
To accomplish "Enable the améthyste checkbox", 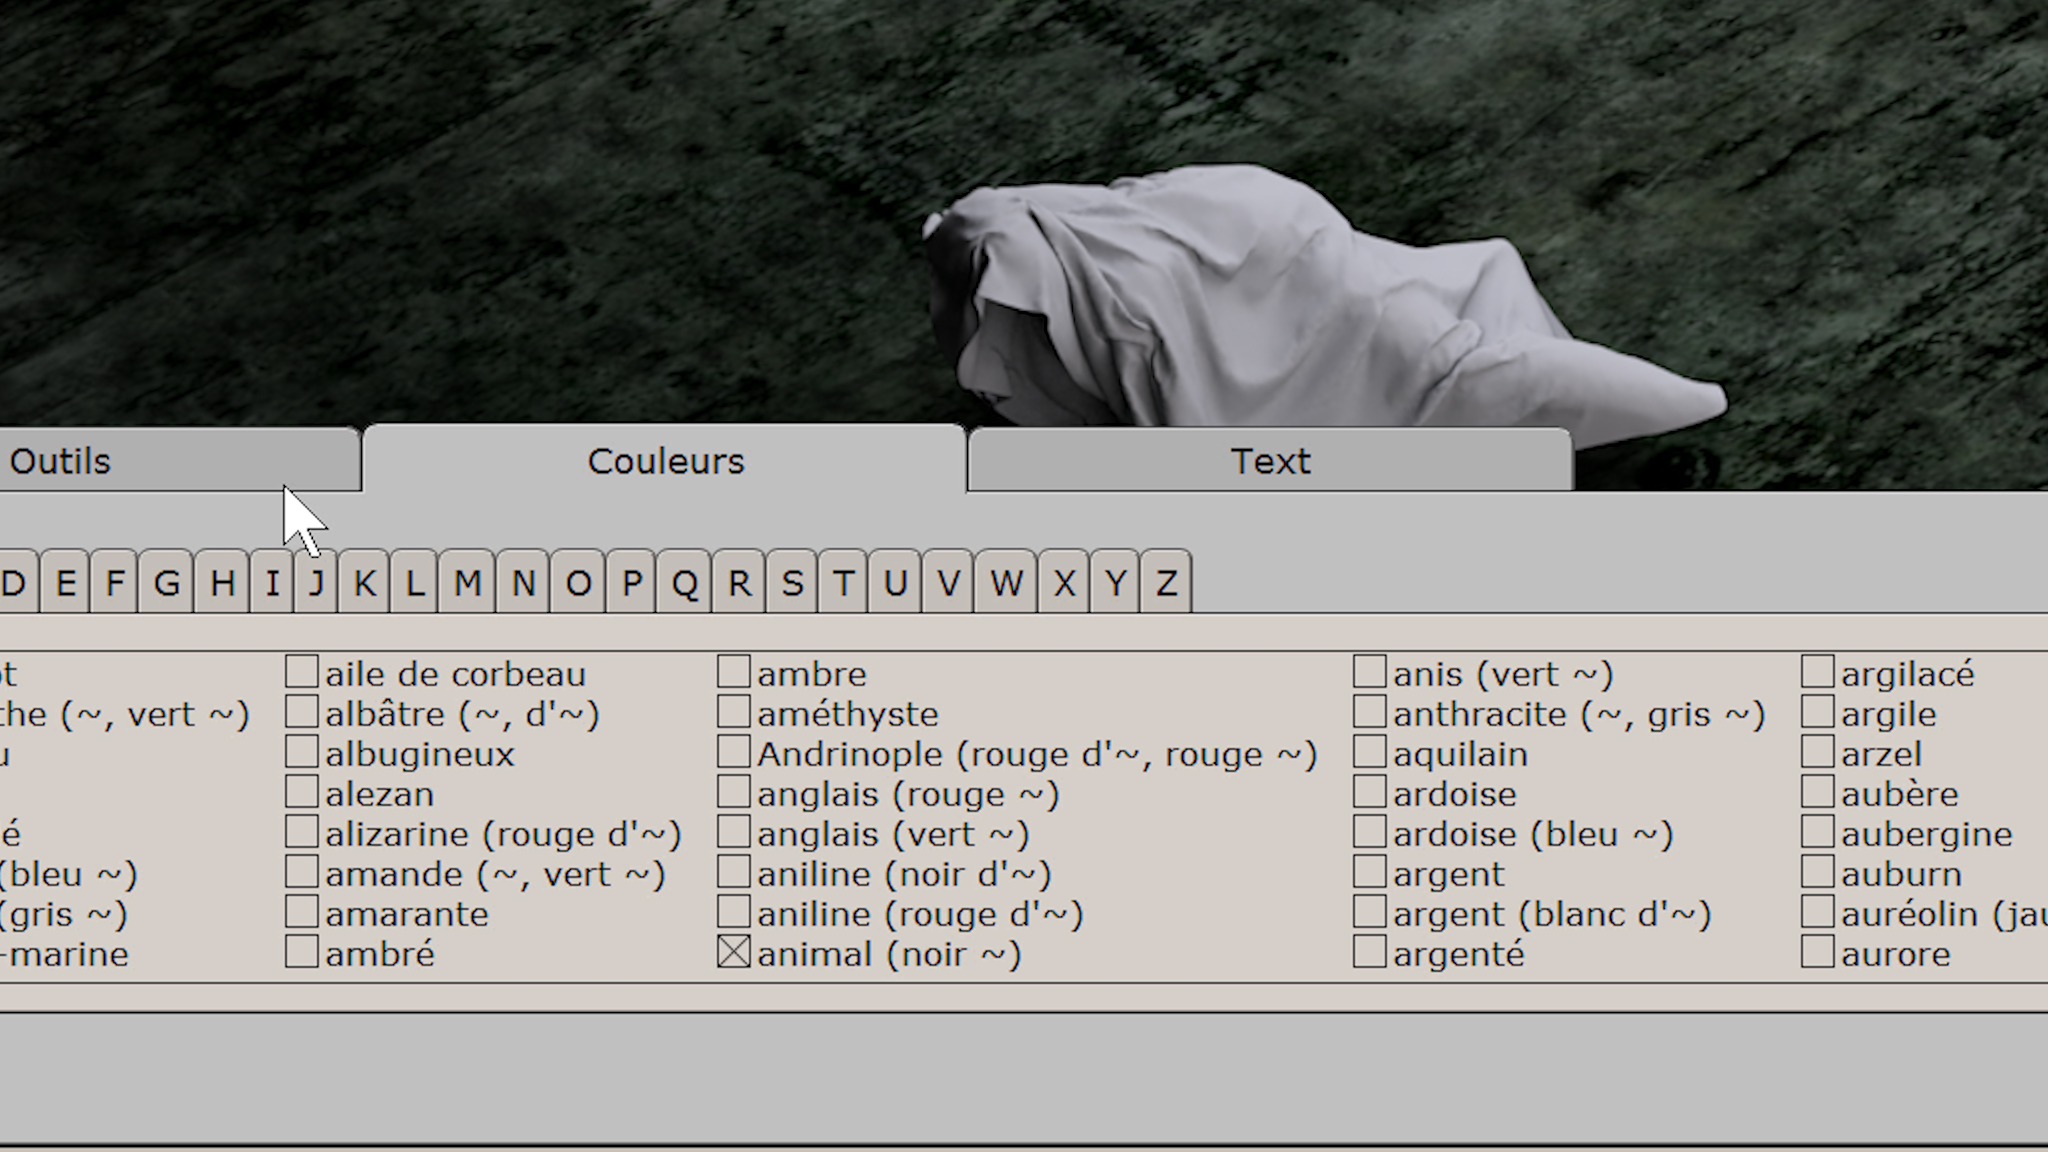I will coord(734,713).
